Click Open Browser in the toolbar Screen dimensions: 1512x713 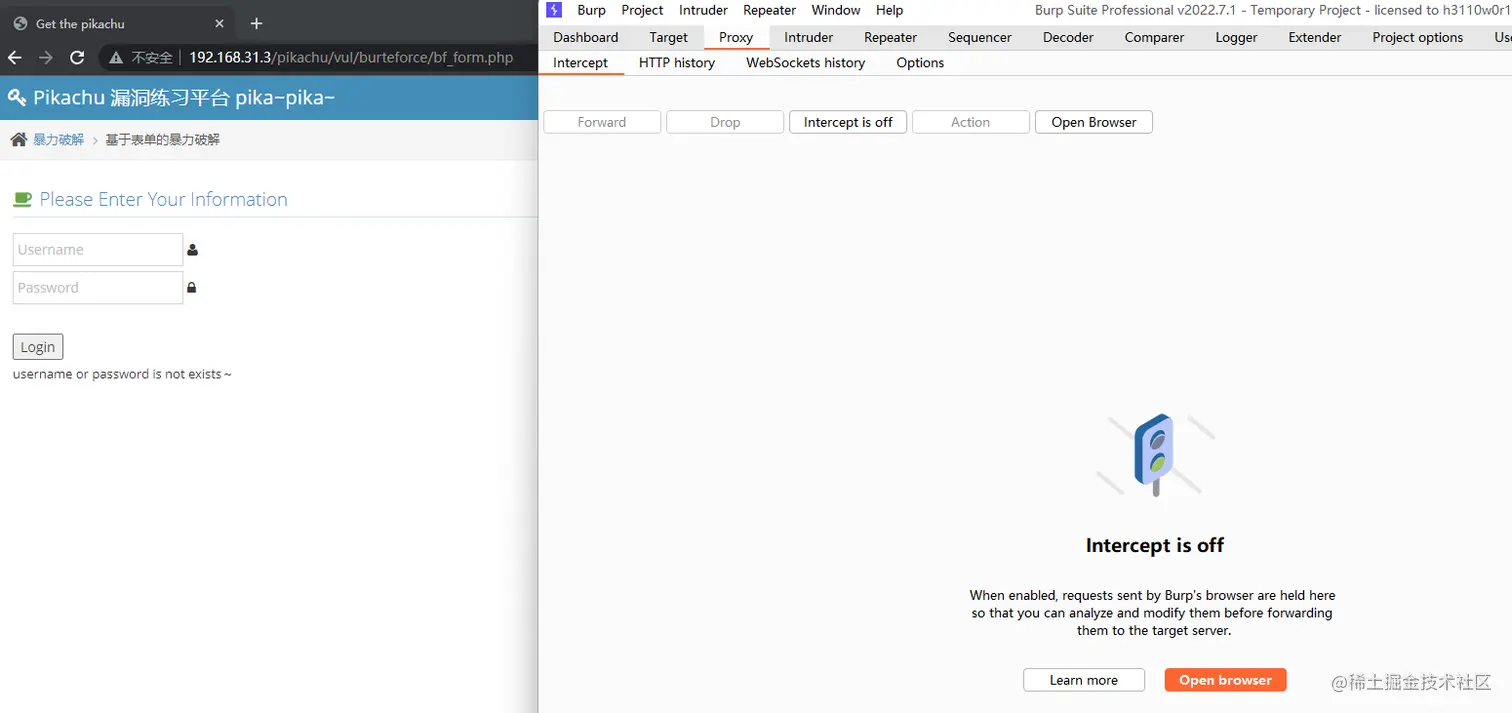coord(1094,122)
